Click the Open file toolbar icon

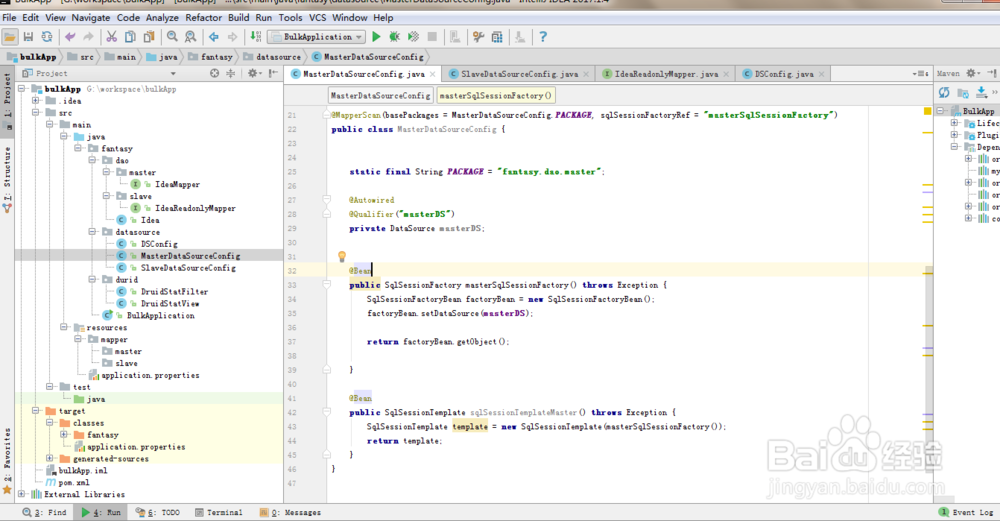coord(10,37)
